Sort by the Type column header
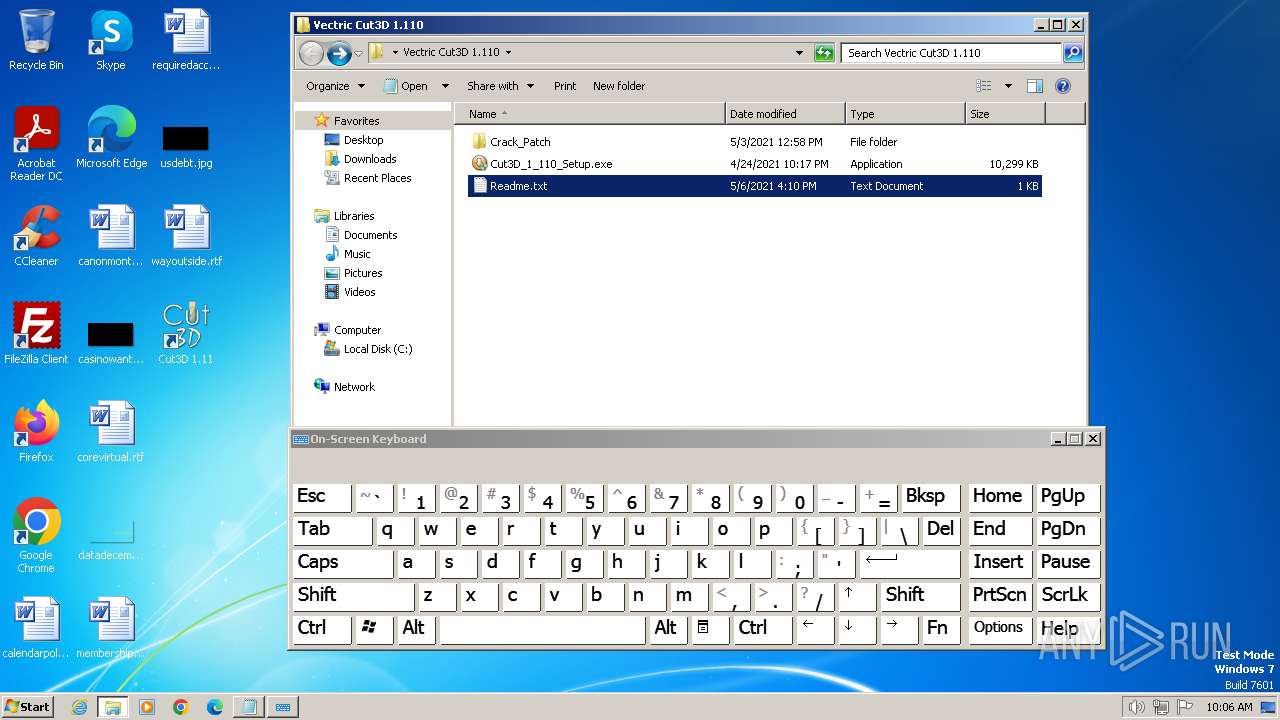The width and height of the screenshot is (1280, 720). 906,114
